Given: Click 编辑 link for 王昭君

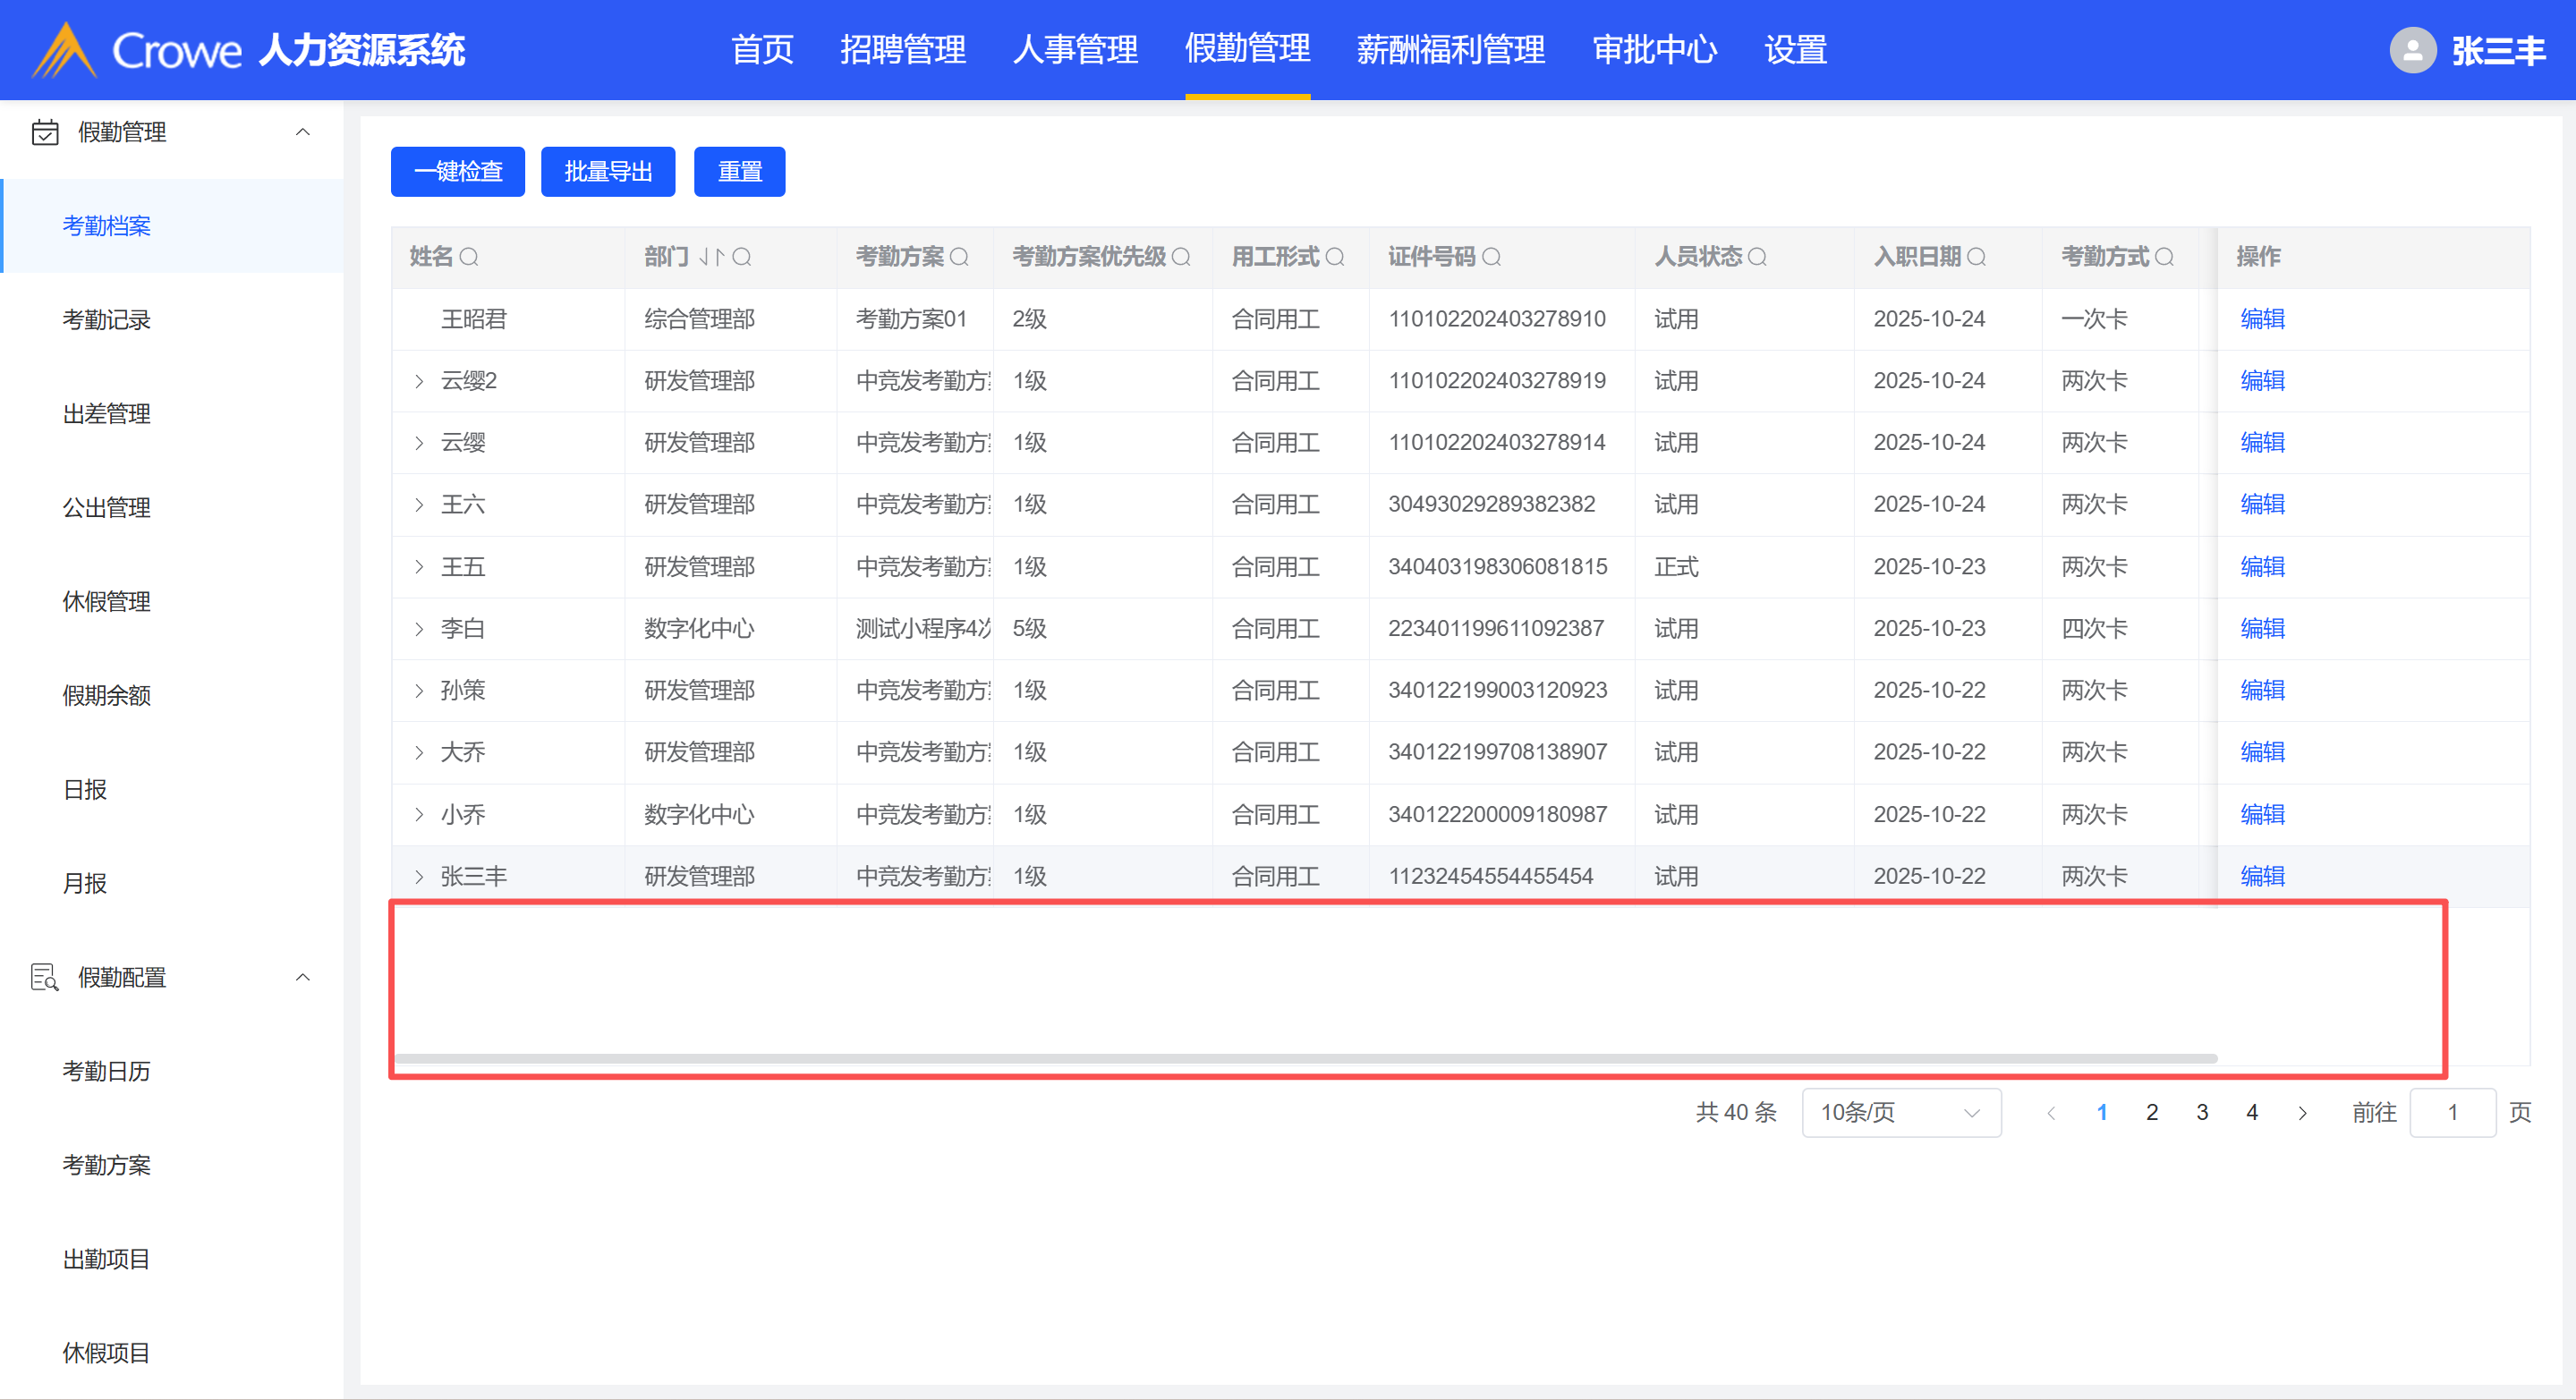Looking at the screenshot, I should coord(2262,319).
